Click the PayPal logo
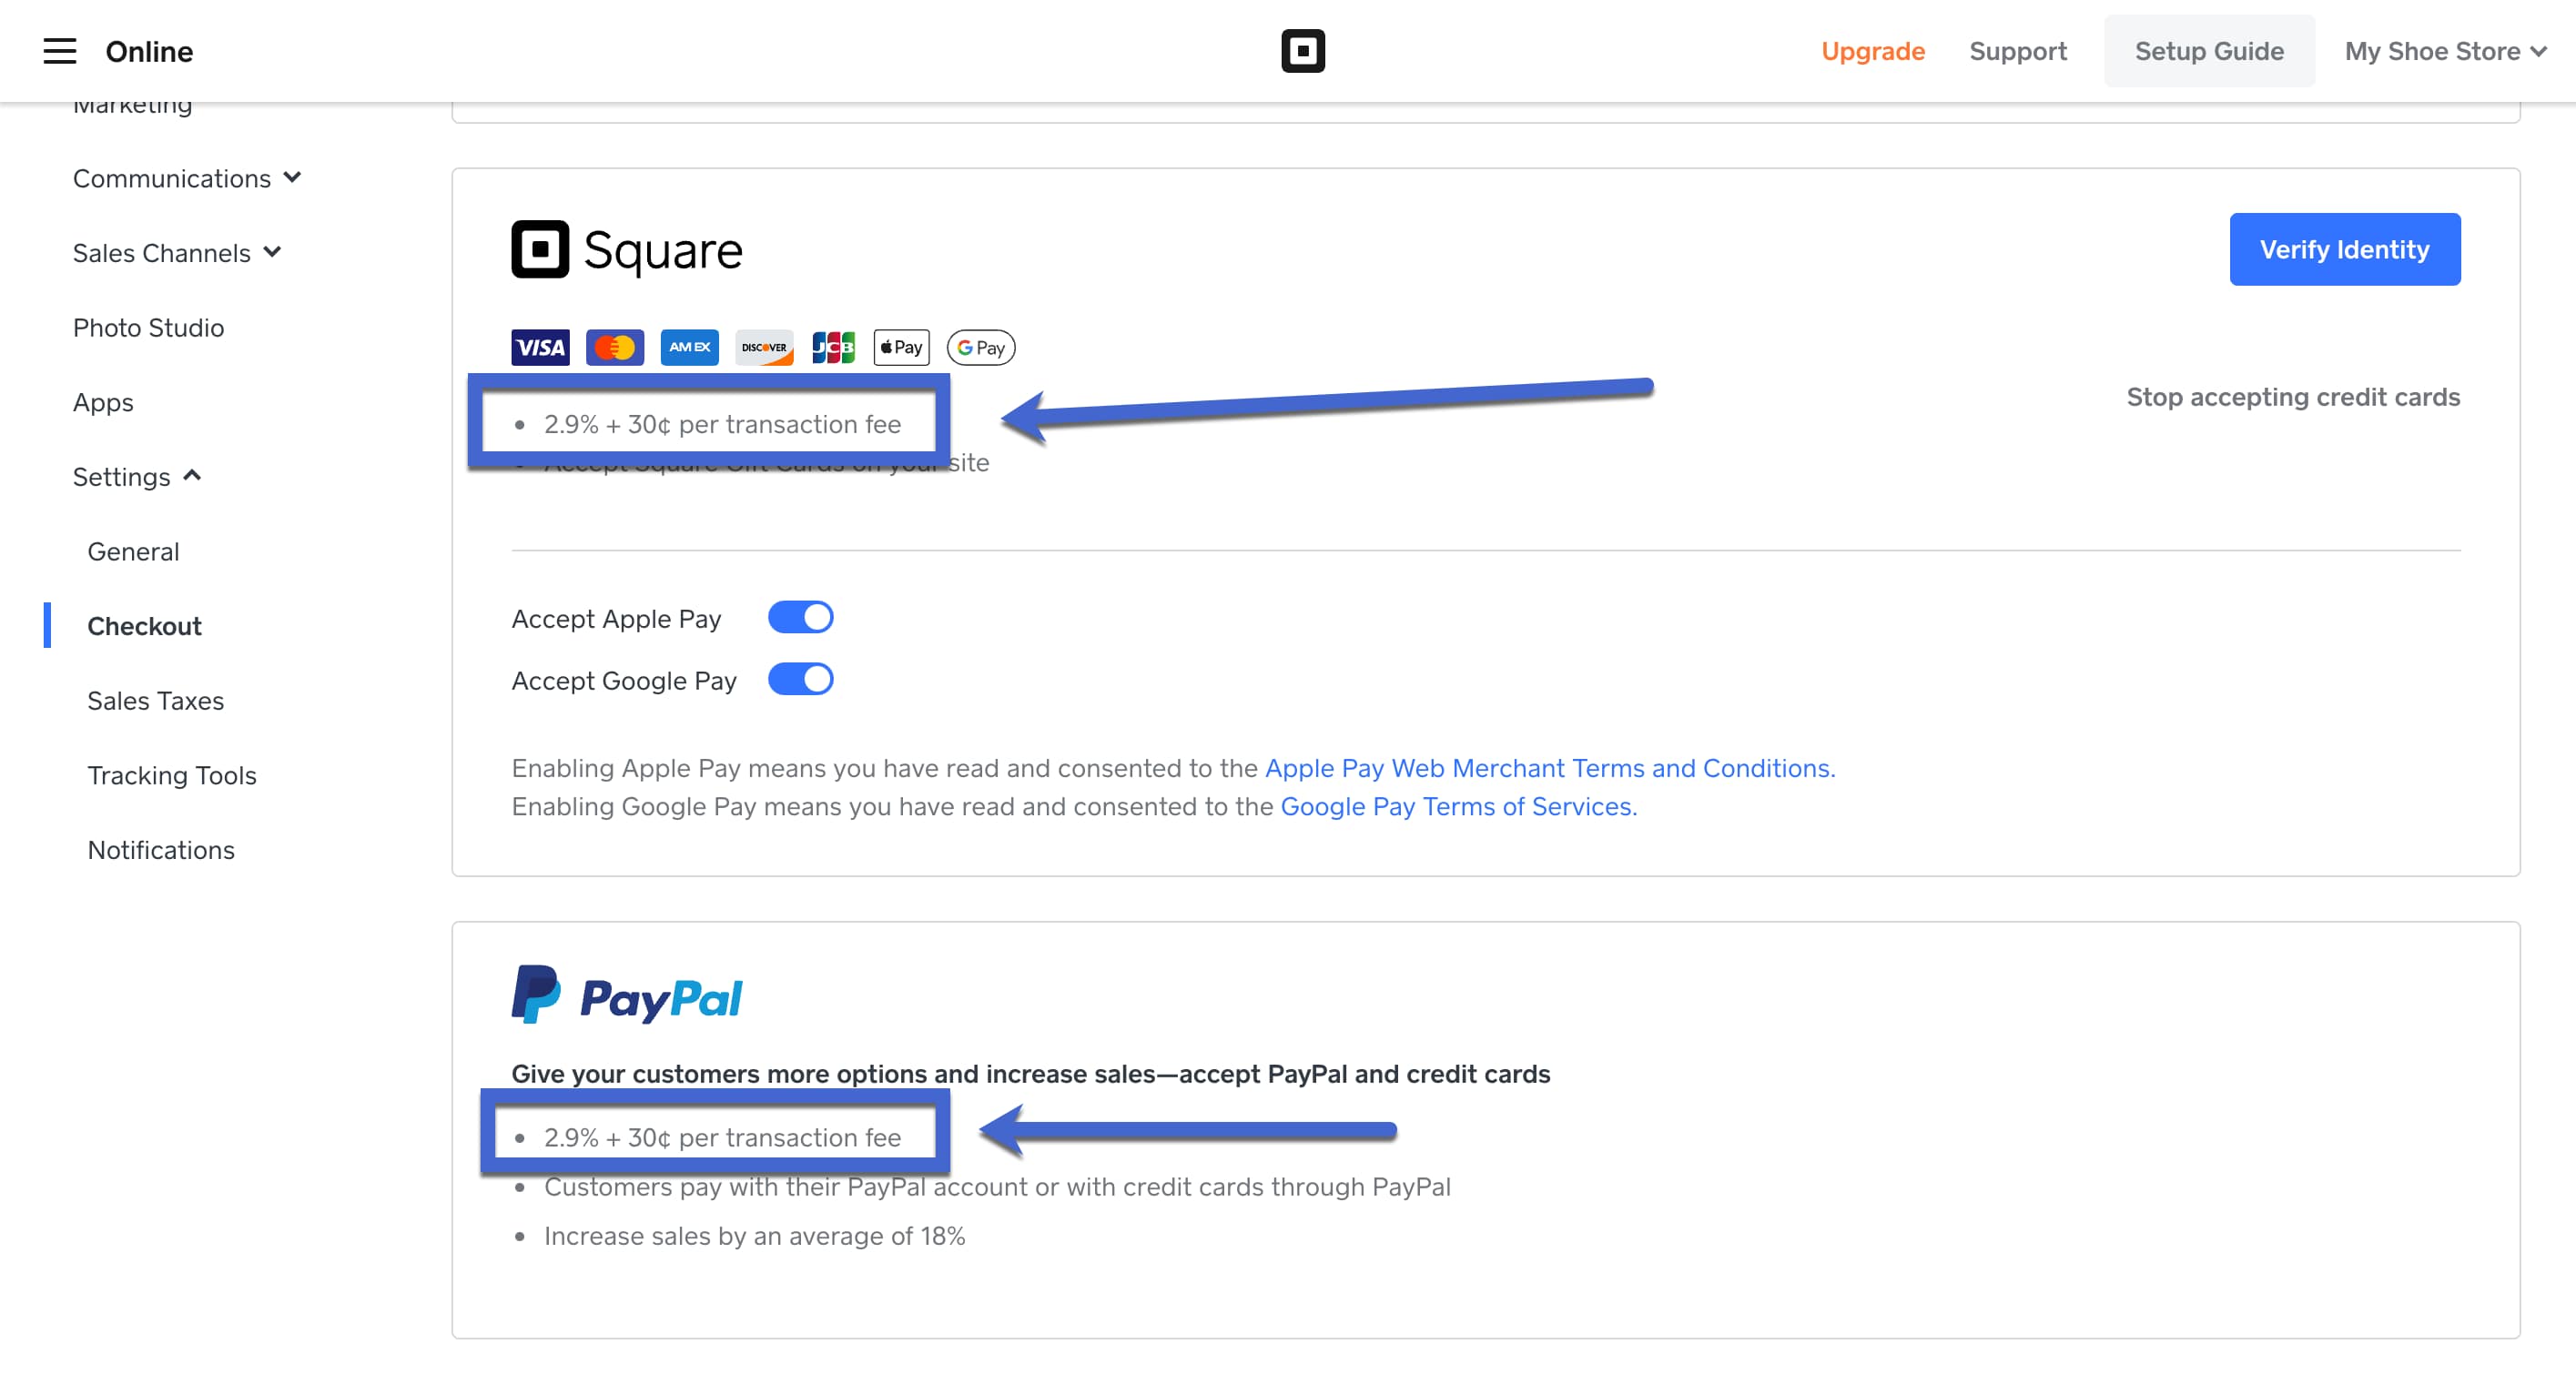This screenshot has height=1374, width=2576. [627, 994]
